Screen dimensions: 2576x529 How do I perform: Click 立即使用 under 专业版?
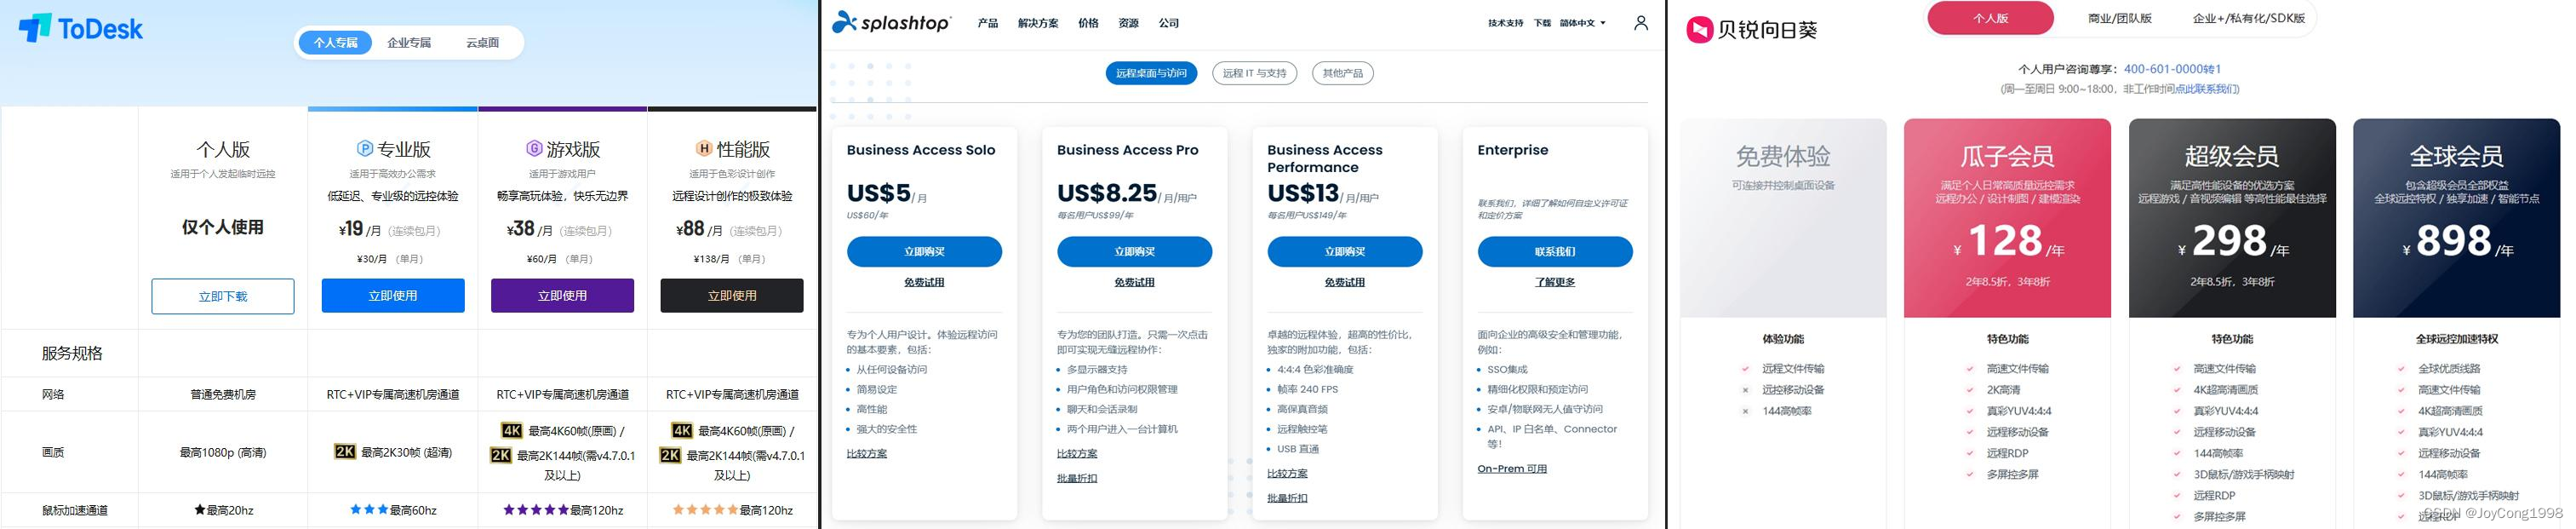pyautogui.click(x=393, y=296)
